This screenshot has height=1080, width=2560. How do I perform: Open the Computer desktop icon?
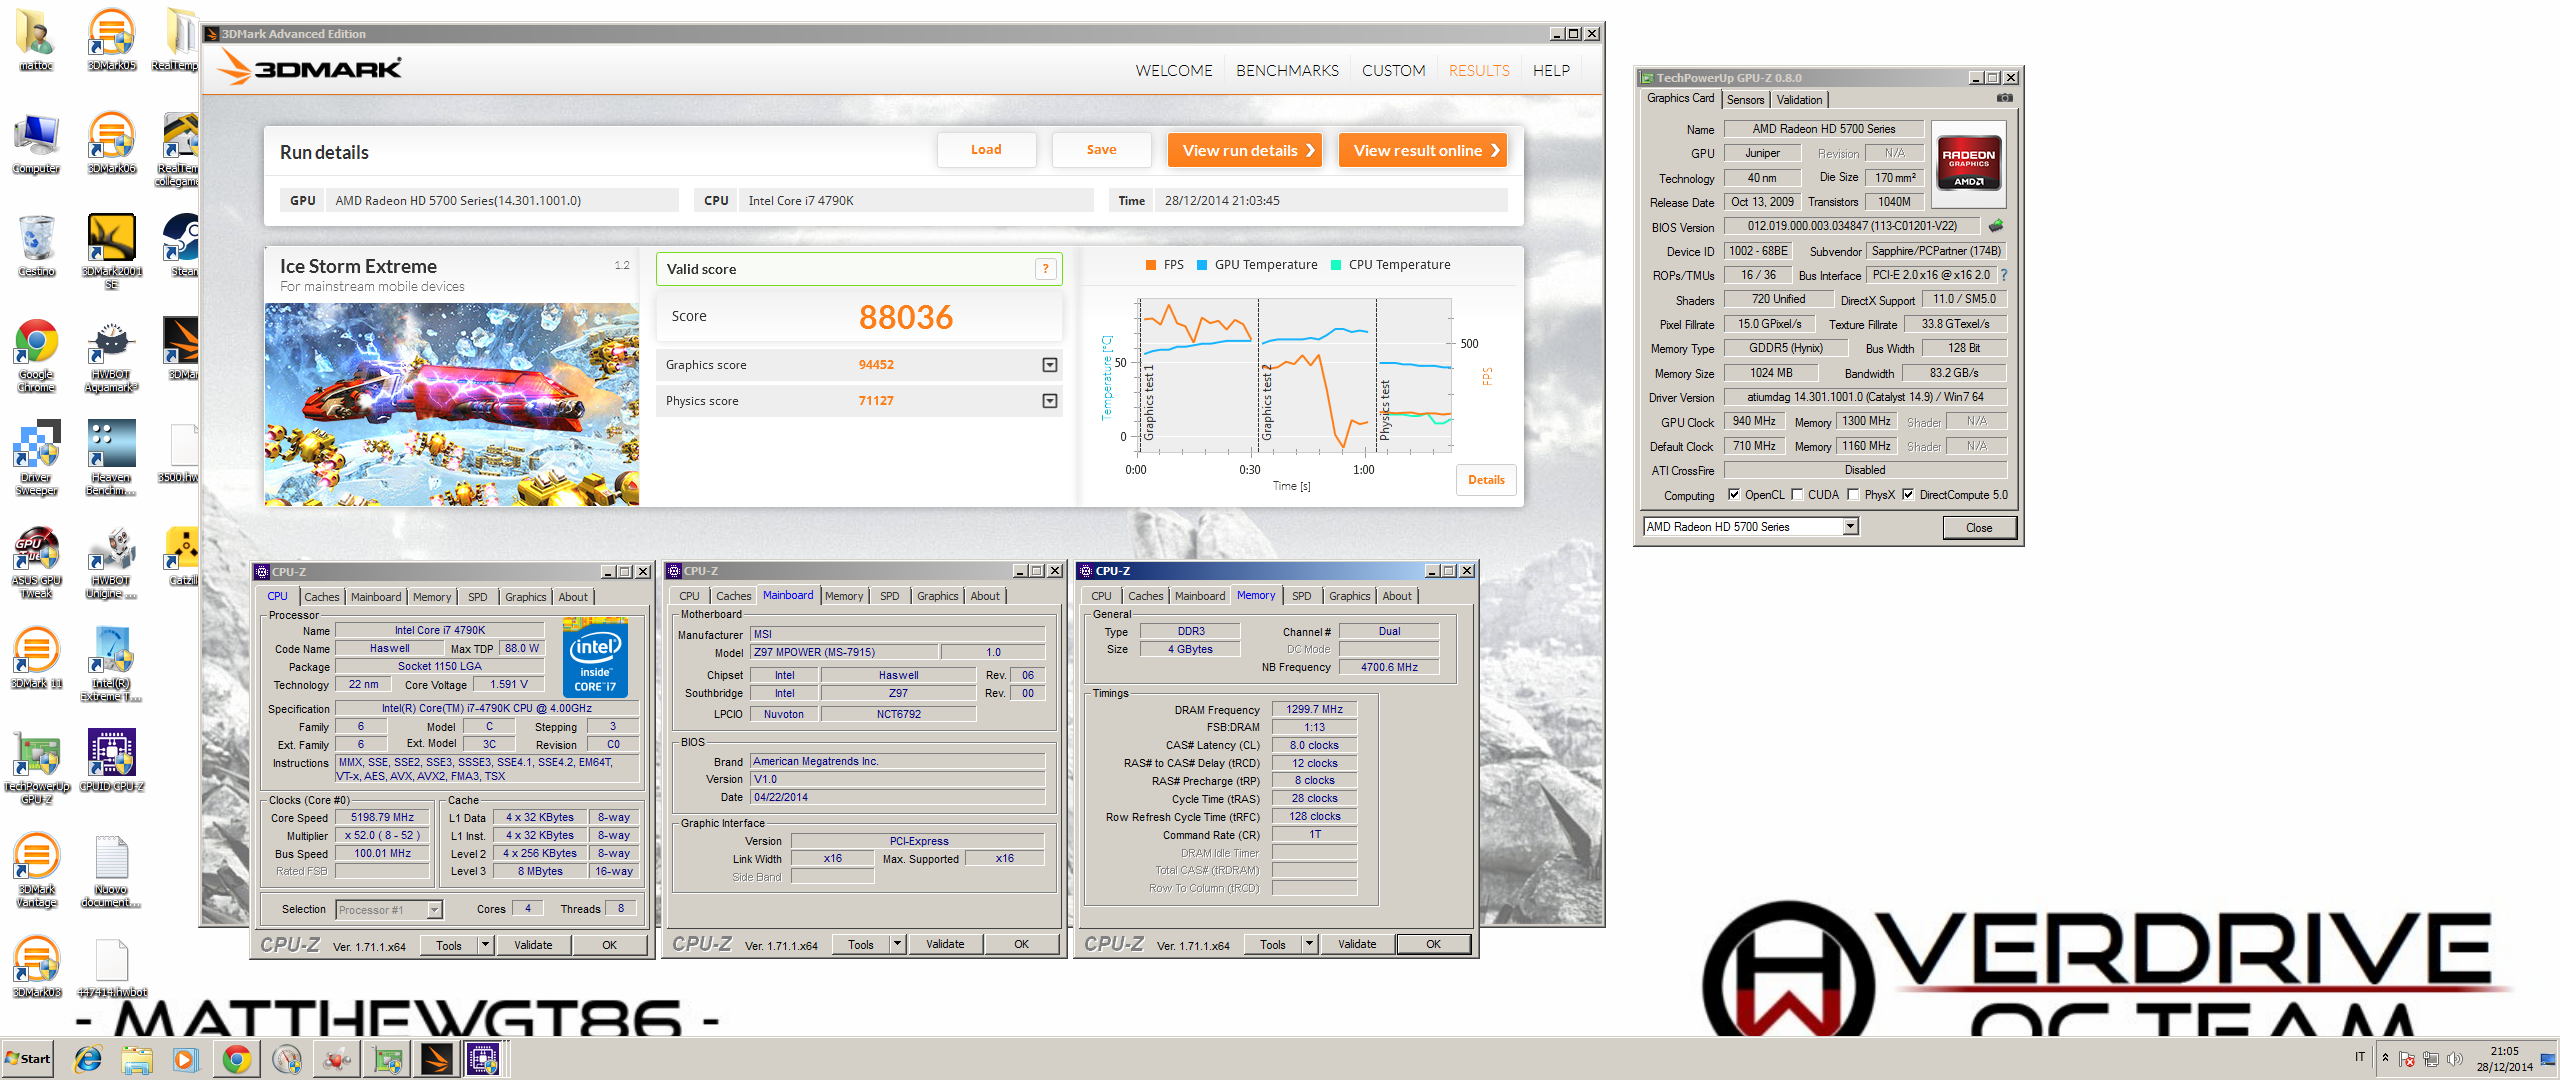37,143
